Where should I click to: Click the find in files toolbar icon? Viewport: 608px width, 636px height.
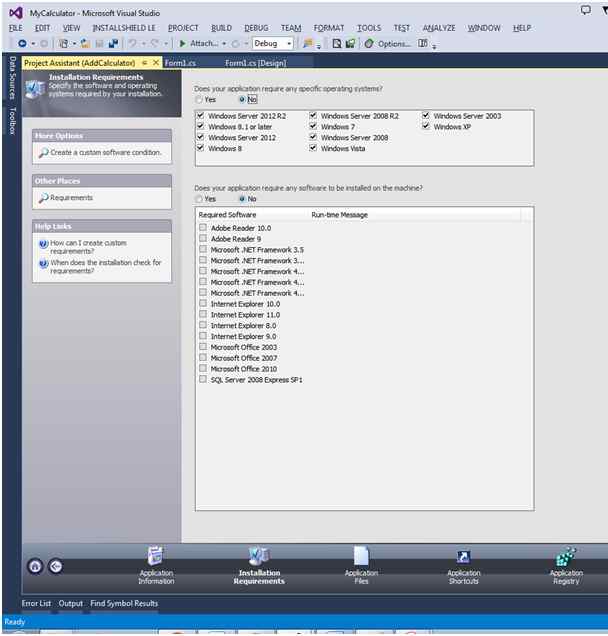(308, 43)
